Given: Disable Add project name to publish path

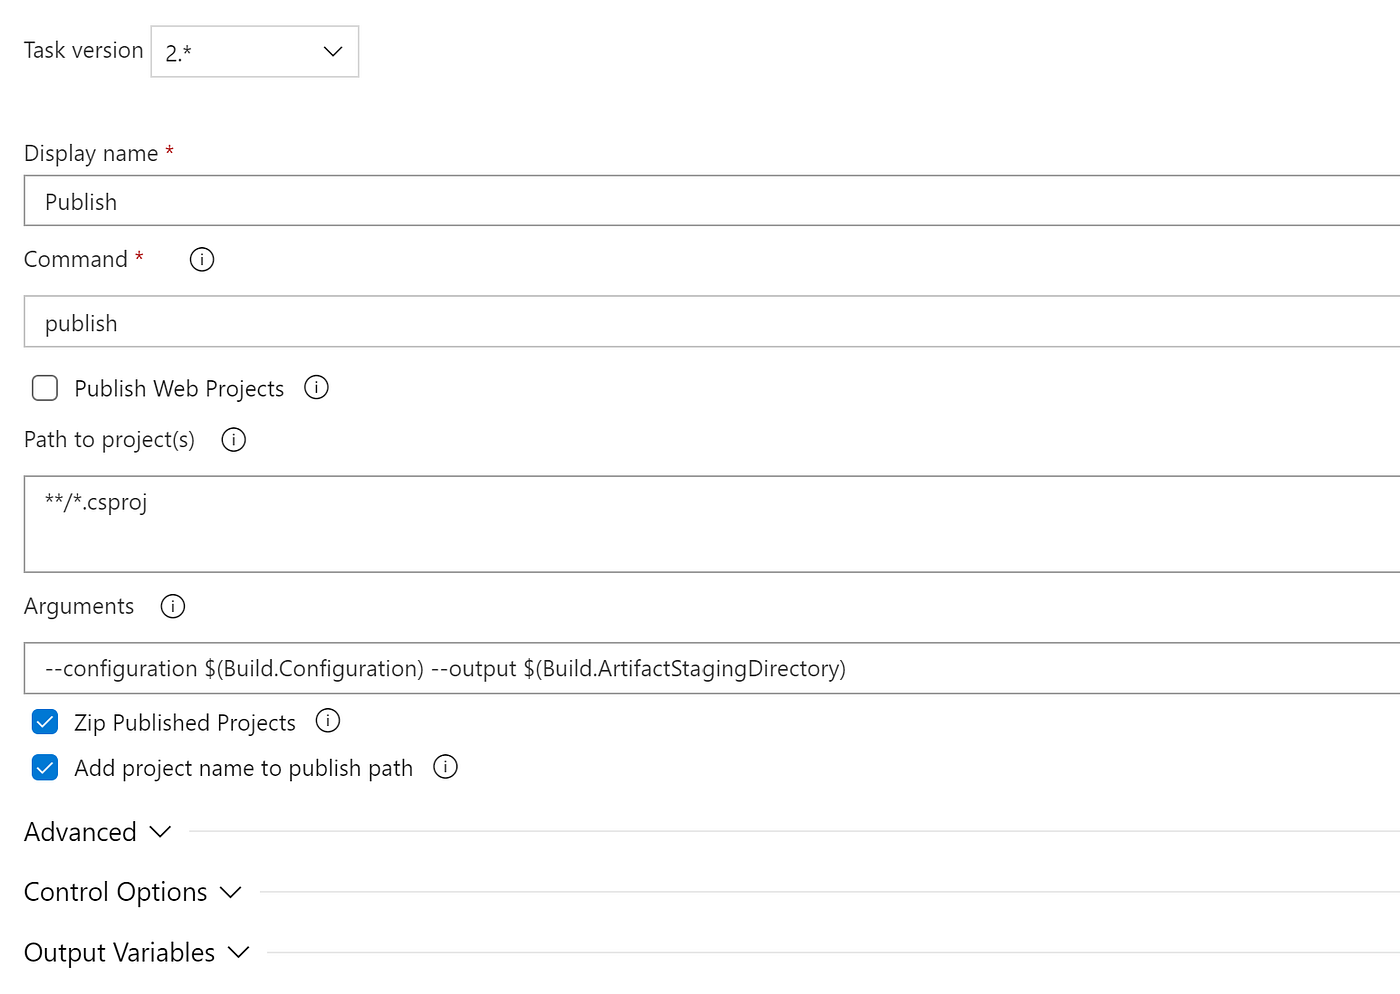Looking at the screenshot, I should point(45,768).
